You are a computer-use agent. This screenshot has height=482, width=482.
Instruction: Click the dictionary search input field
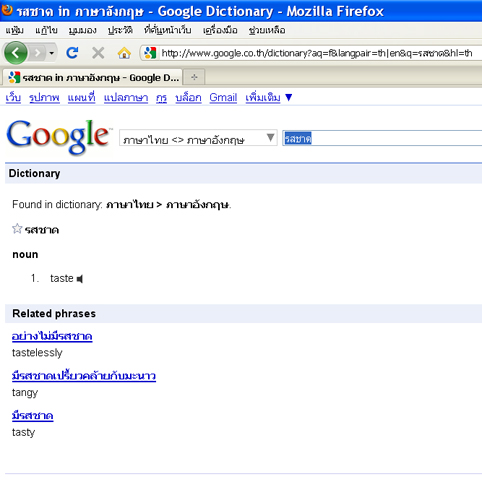point(382,138)
